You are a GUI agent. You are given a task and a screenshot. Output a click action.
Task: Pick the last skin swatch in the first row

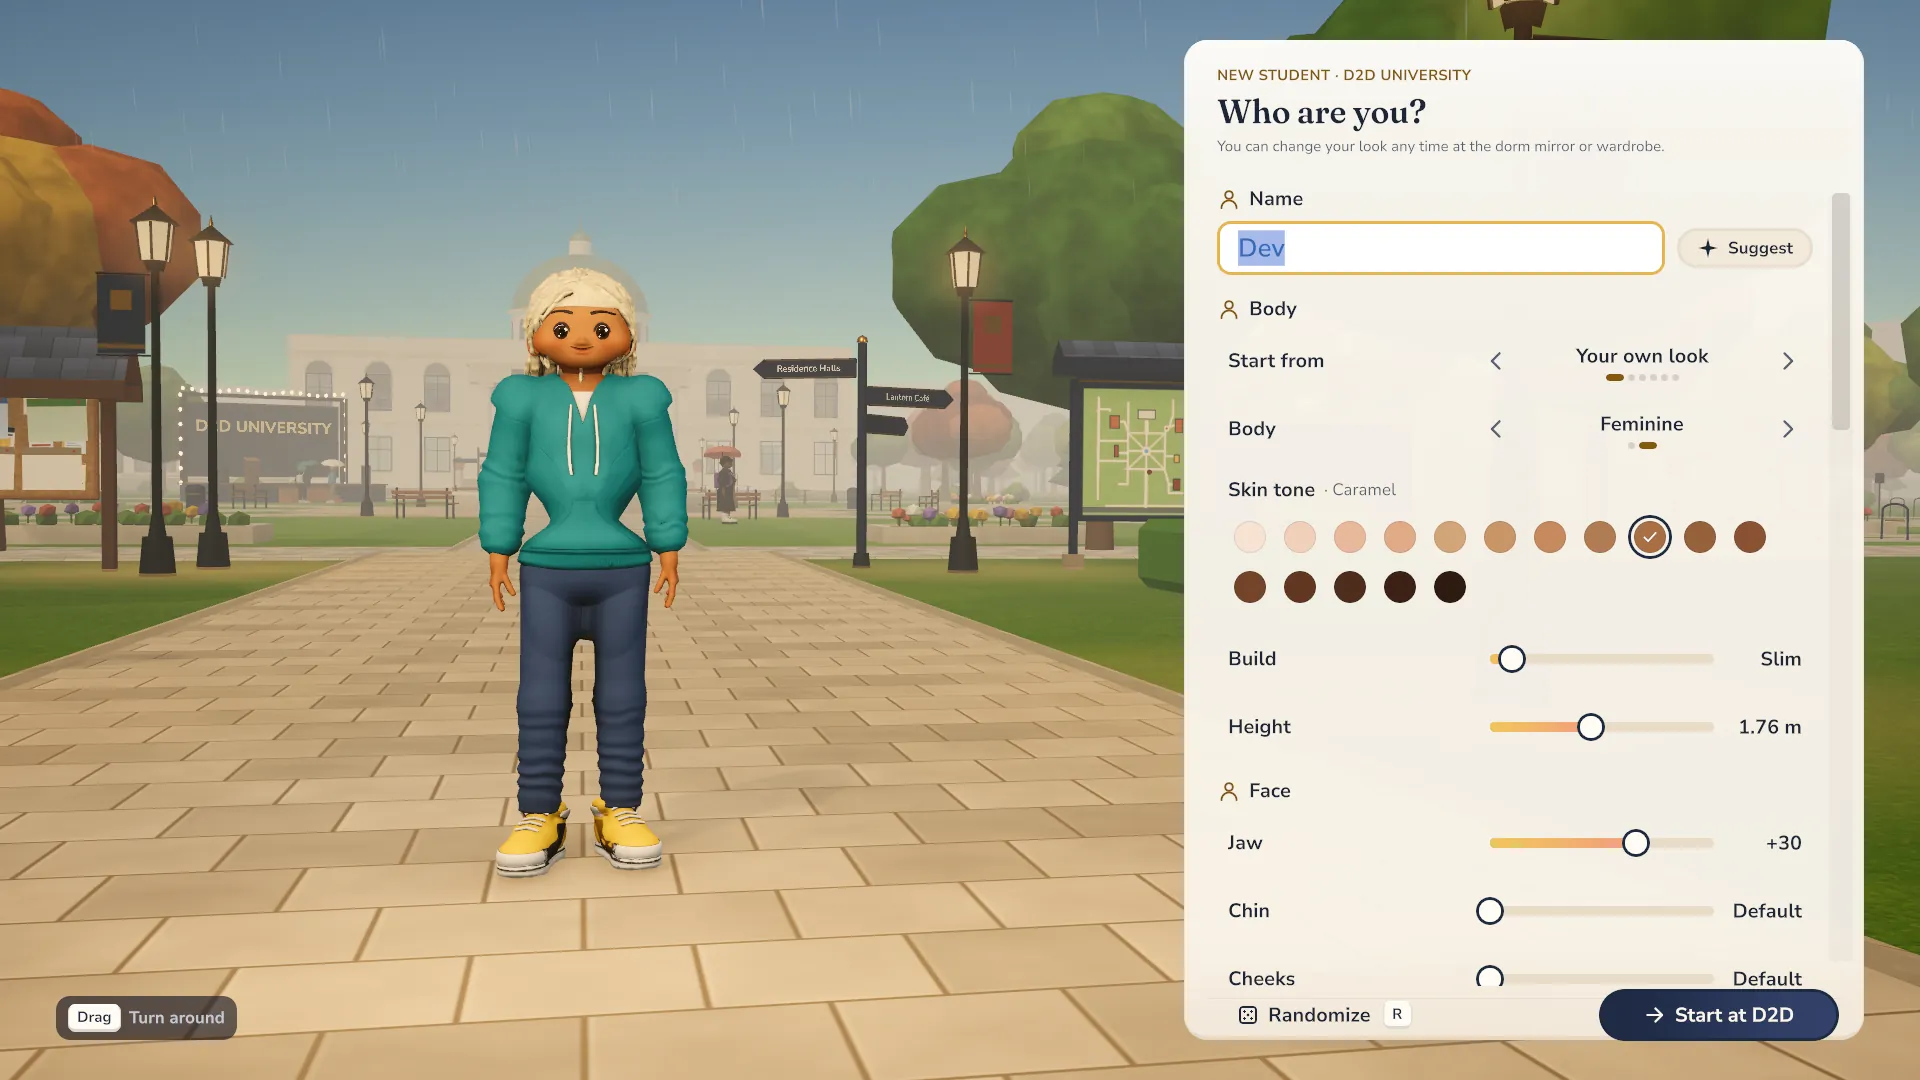(1750, 537)
